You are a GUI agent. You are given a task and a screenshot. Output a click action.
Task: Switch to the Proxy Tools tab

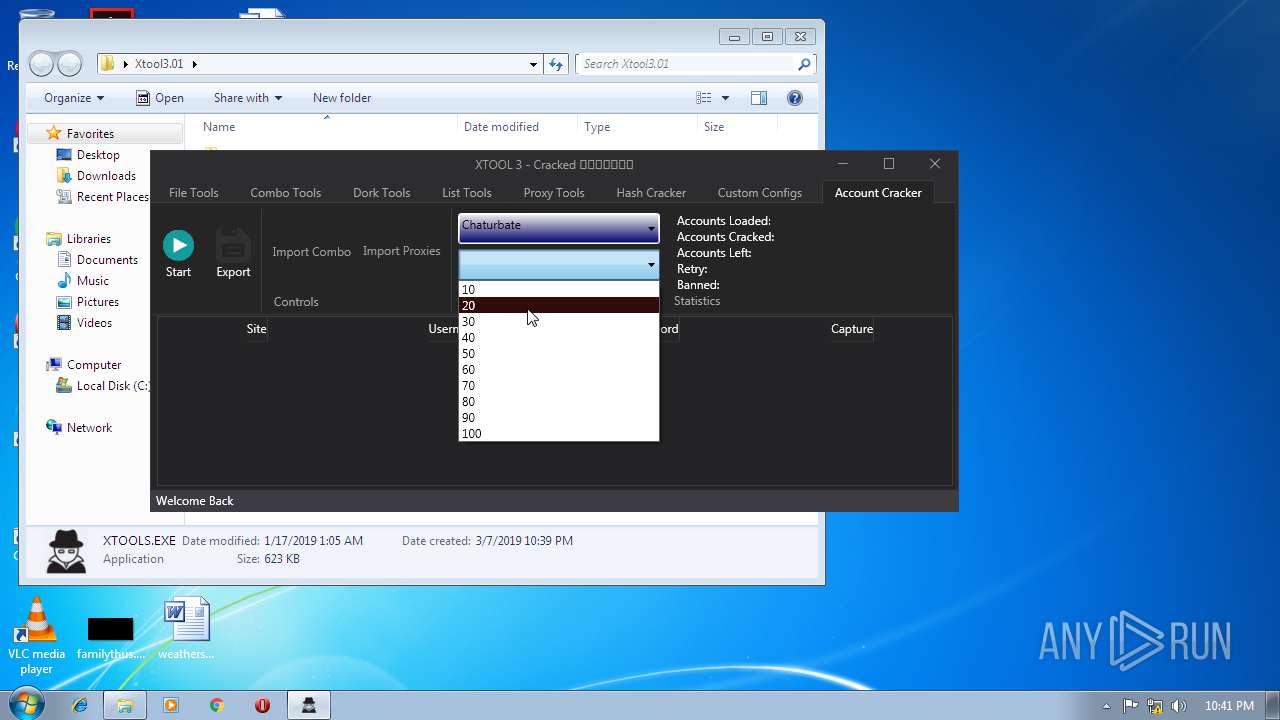point(554,193)
